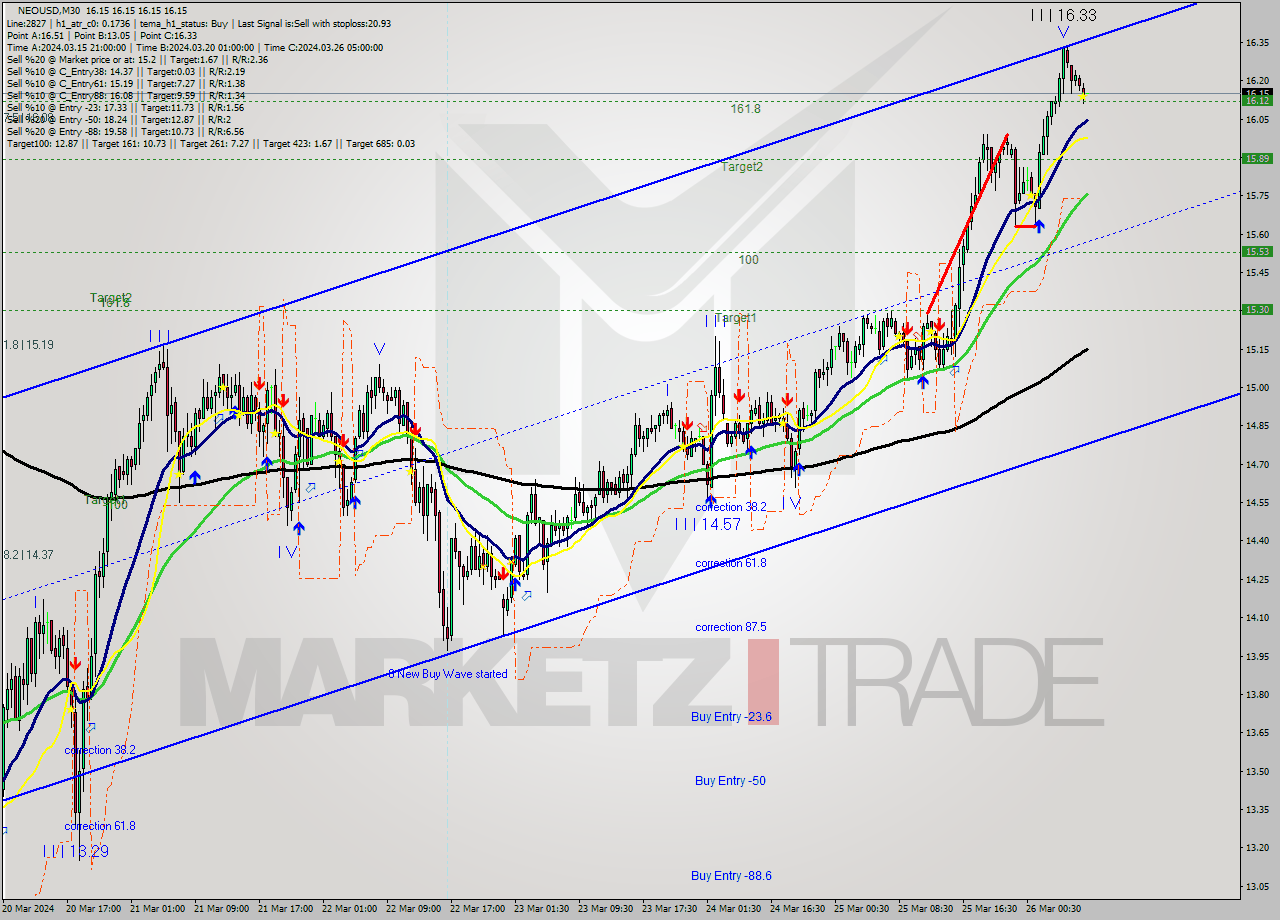
Task: Click the '26 Mar 00:30' time label
Action: [1054, 909]
